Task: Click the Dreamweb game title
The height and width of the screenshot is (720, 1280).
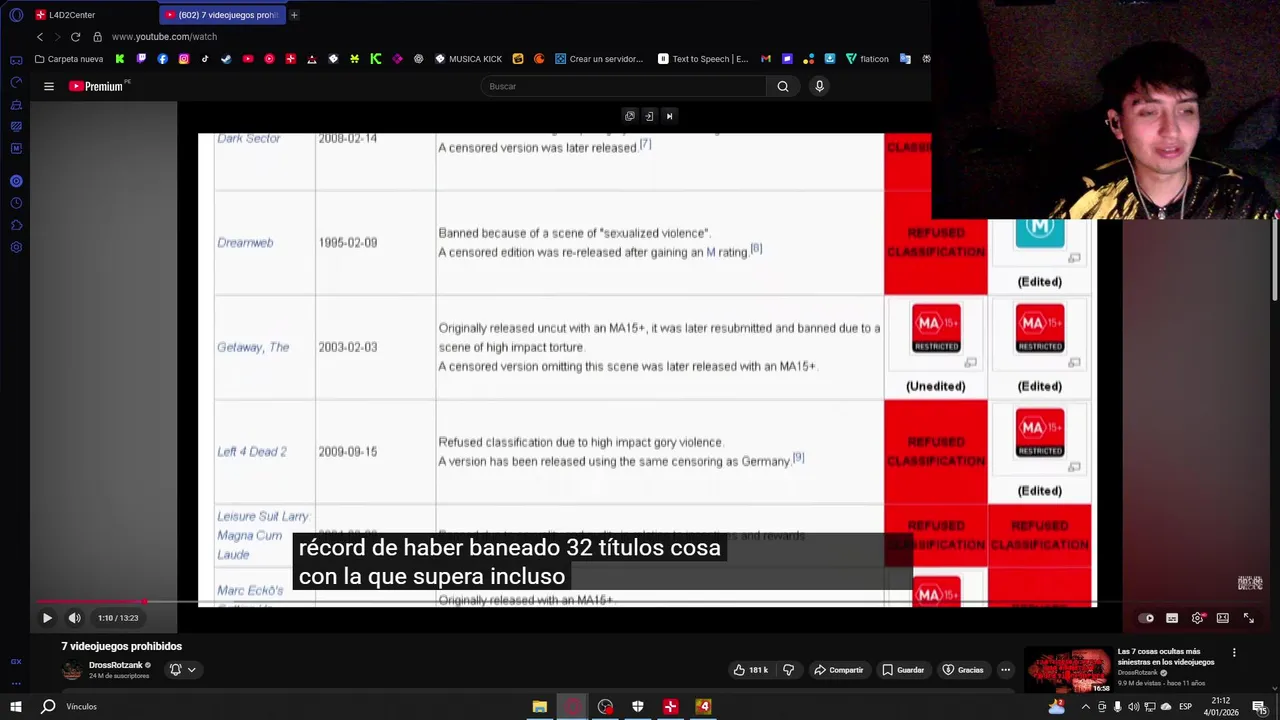Action: coord(245,243)
